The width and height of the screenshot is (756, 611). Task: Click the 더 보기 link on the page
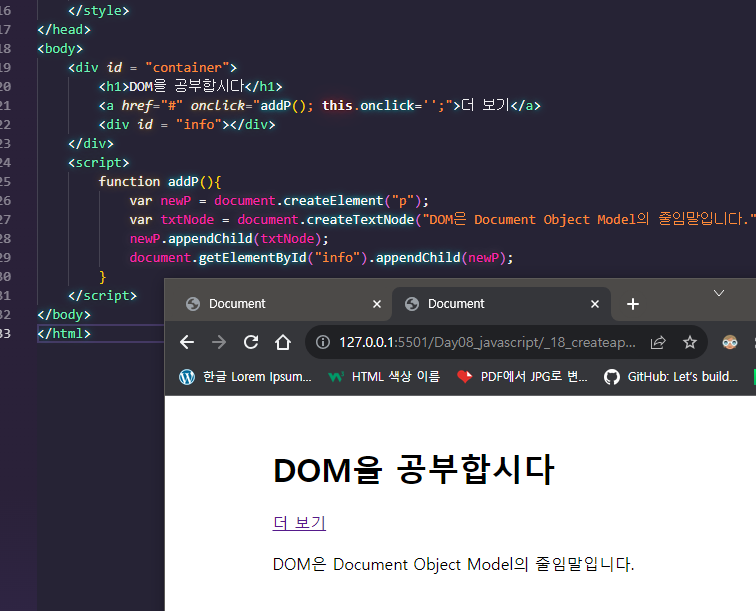299,523
